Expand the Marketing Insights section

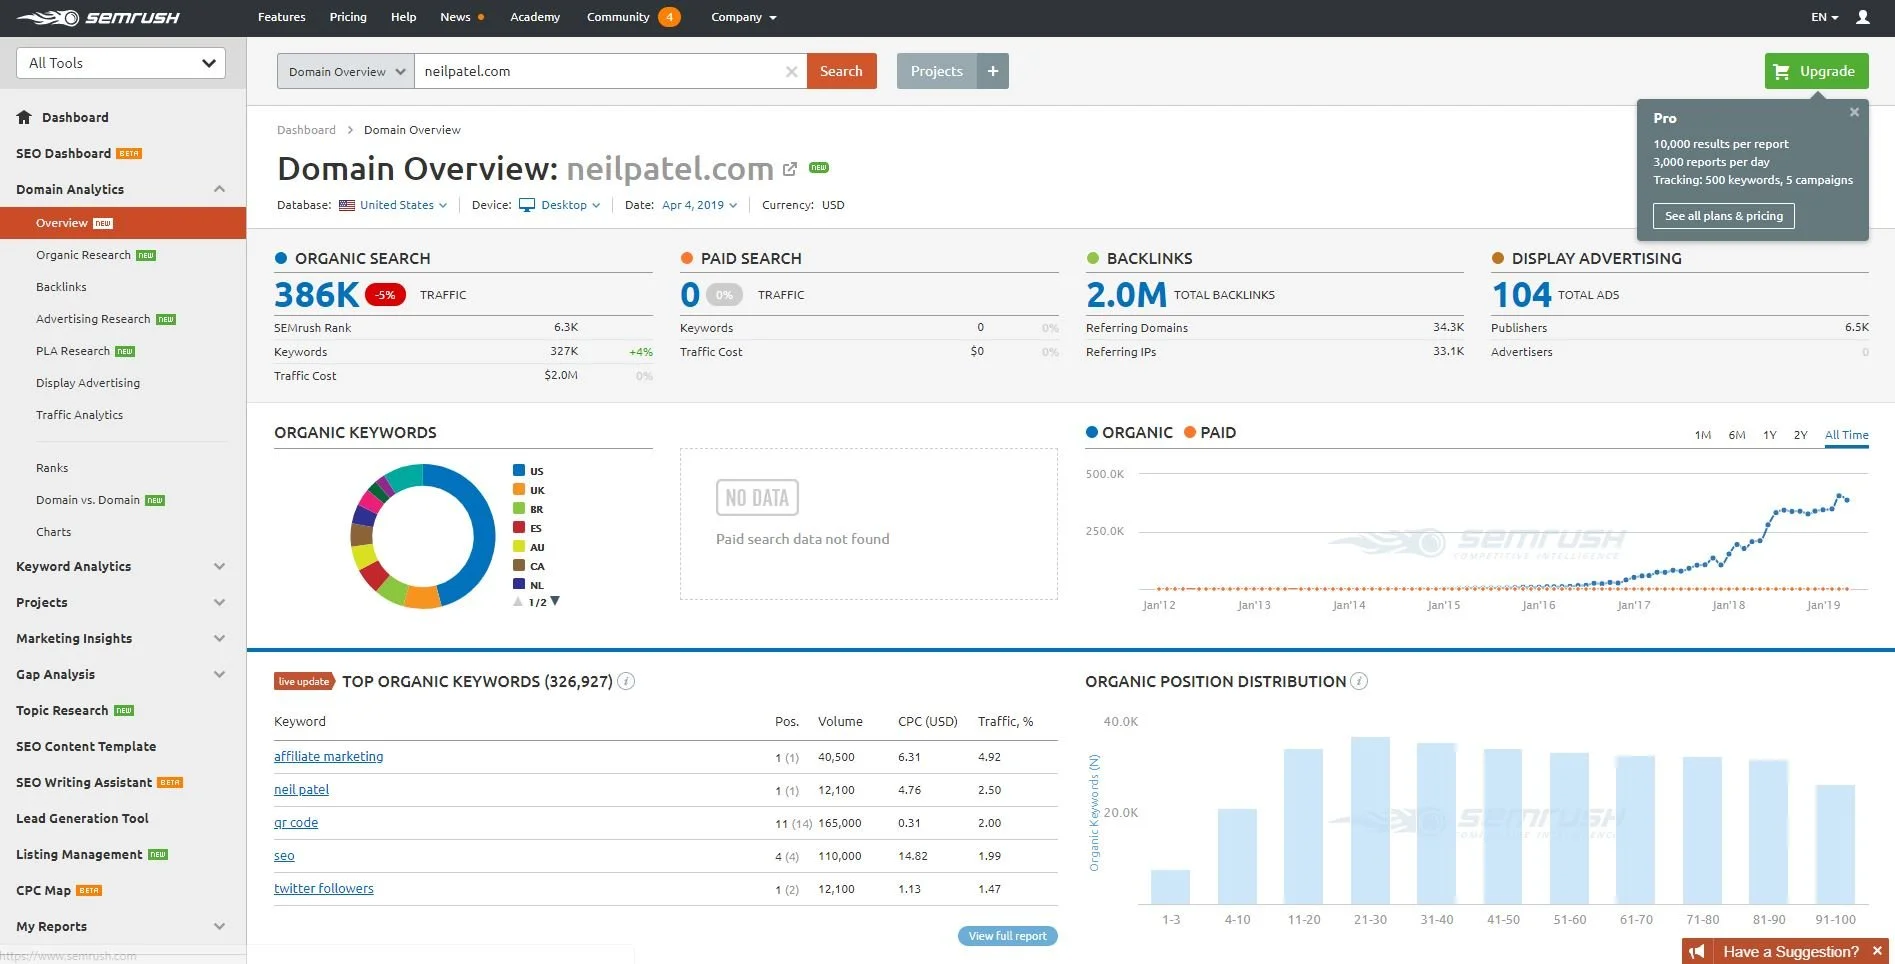click(x=219, y=638)
